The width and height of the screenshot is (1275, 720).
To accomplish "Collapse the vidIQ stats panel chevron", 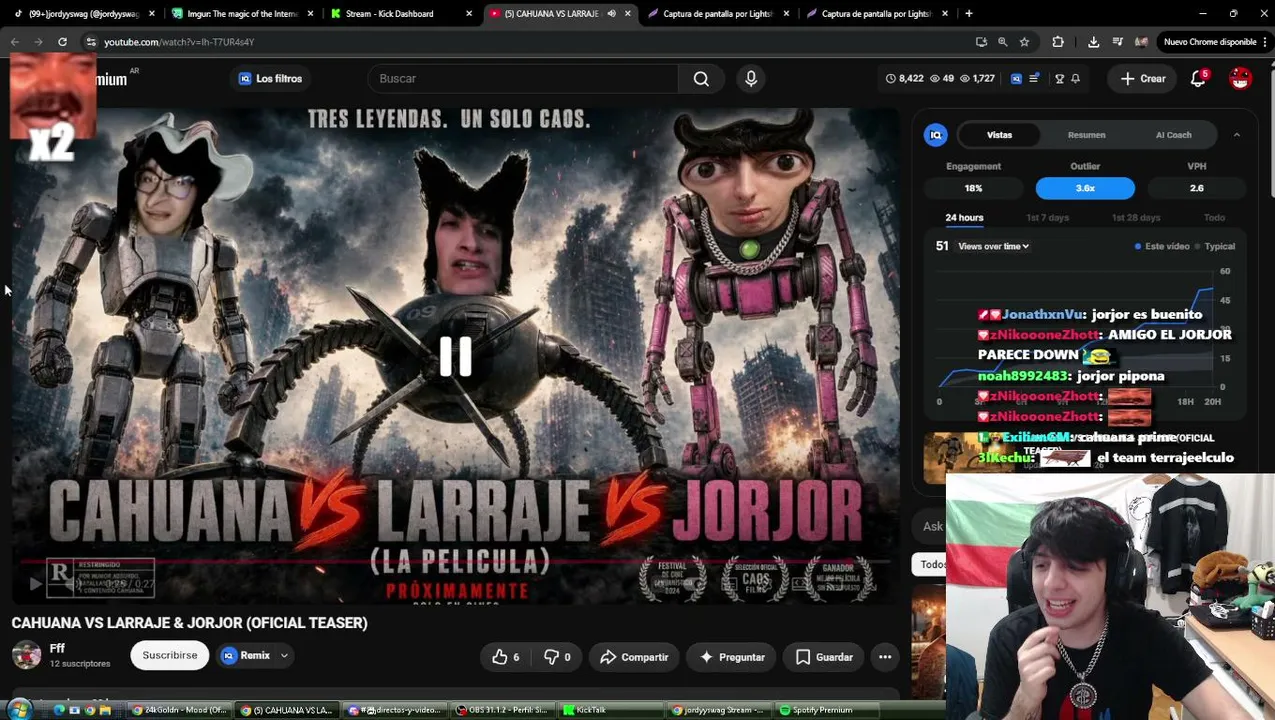I will [x=1236, y=135].
